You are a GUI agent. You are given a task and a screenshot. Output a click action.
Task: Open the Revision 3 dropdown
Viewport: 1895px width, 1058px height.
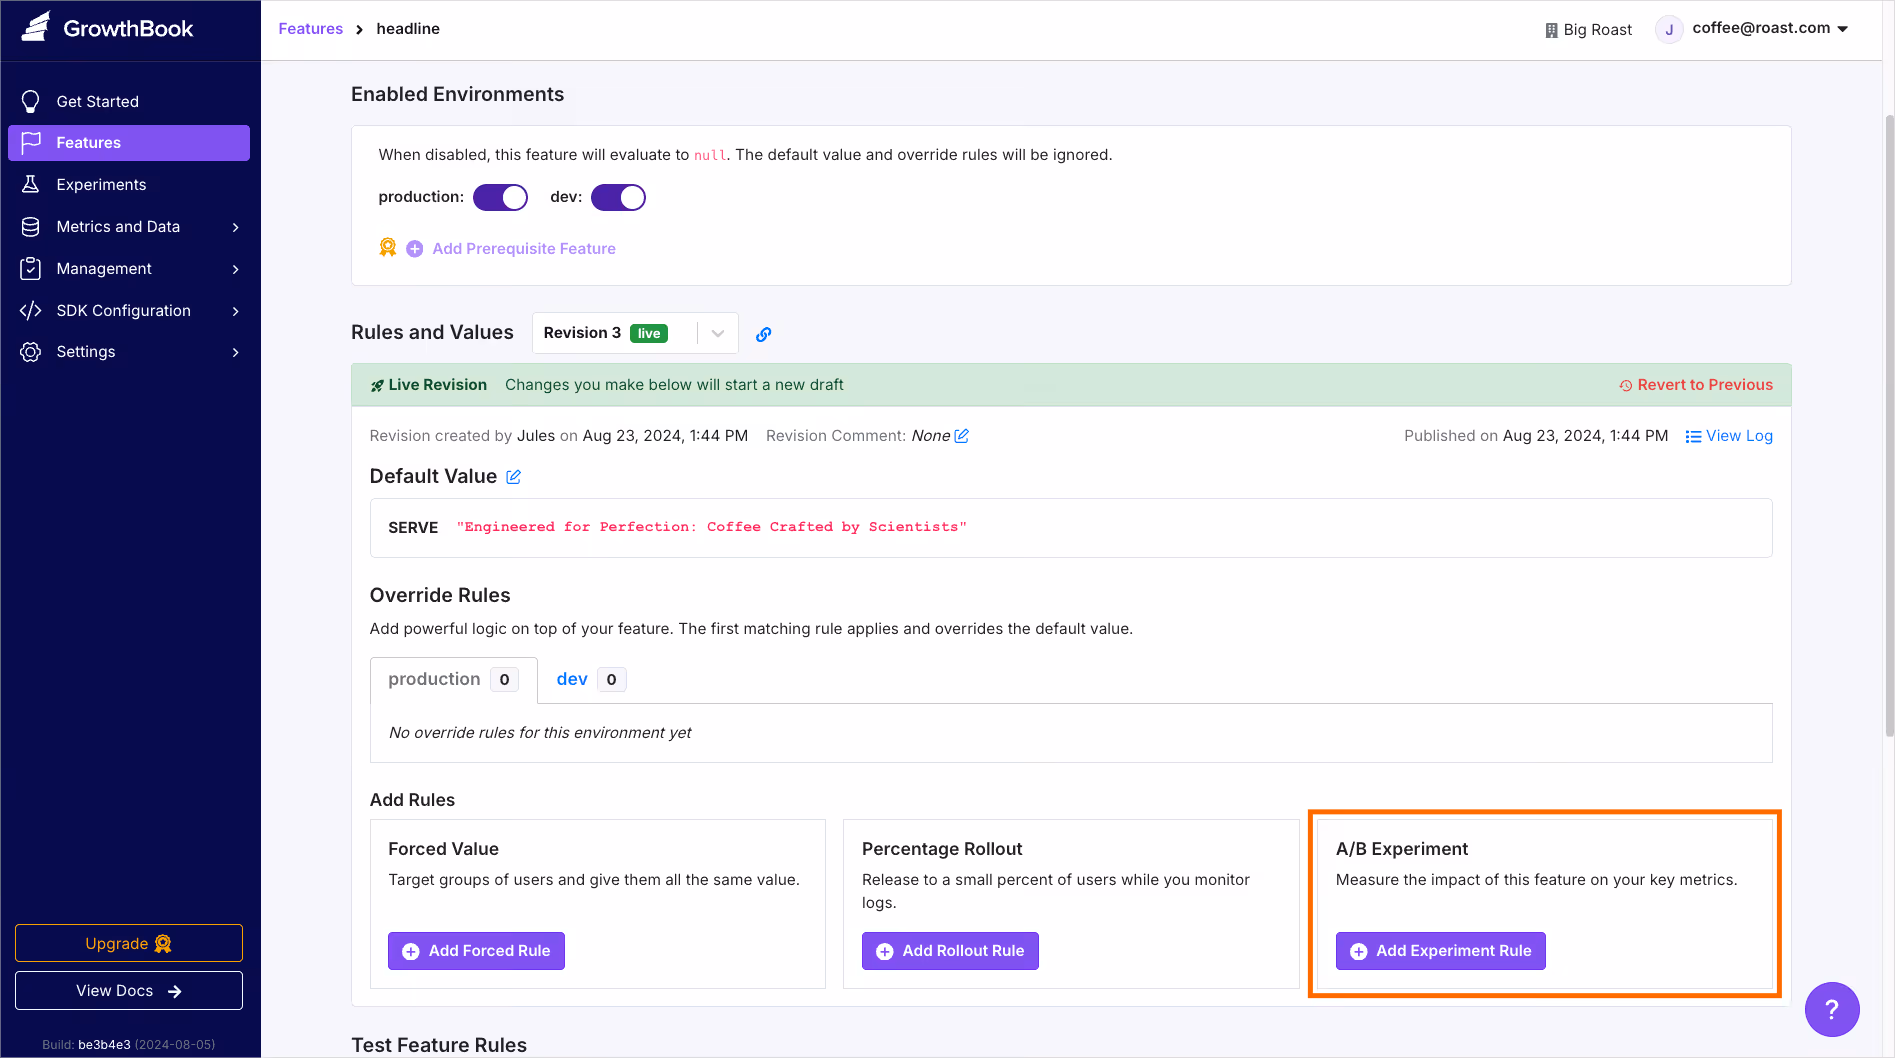click(x=716, y=332)
